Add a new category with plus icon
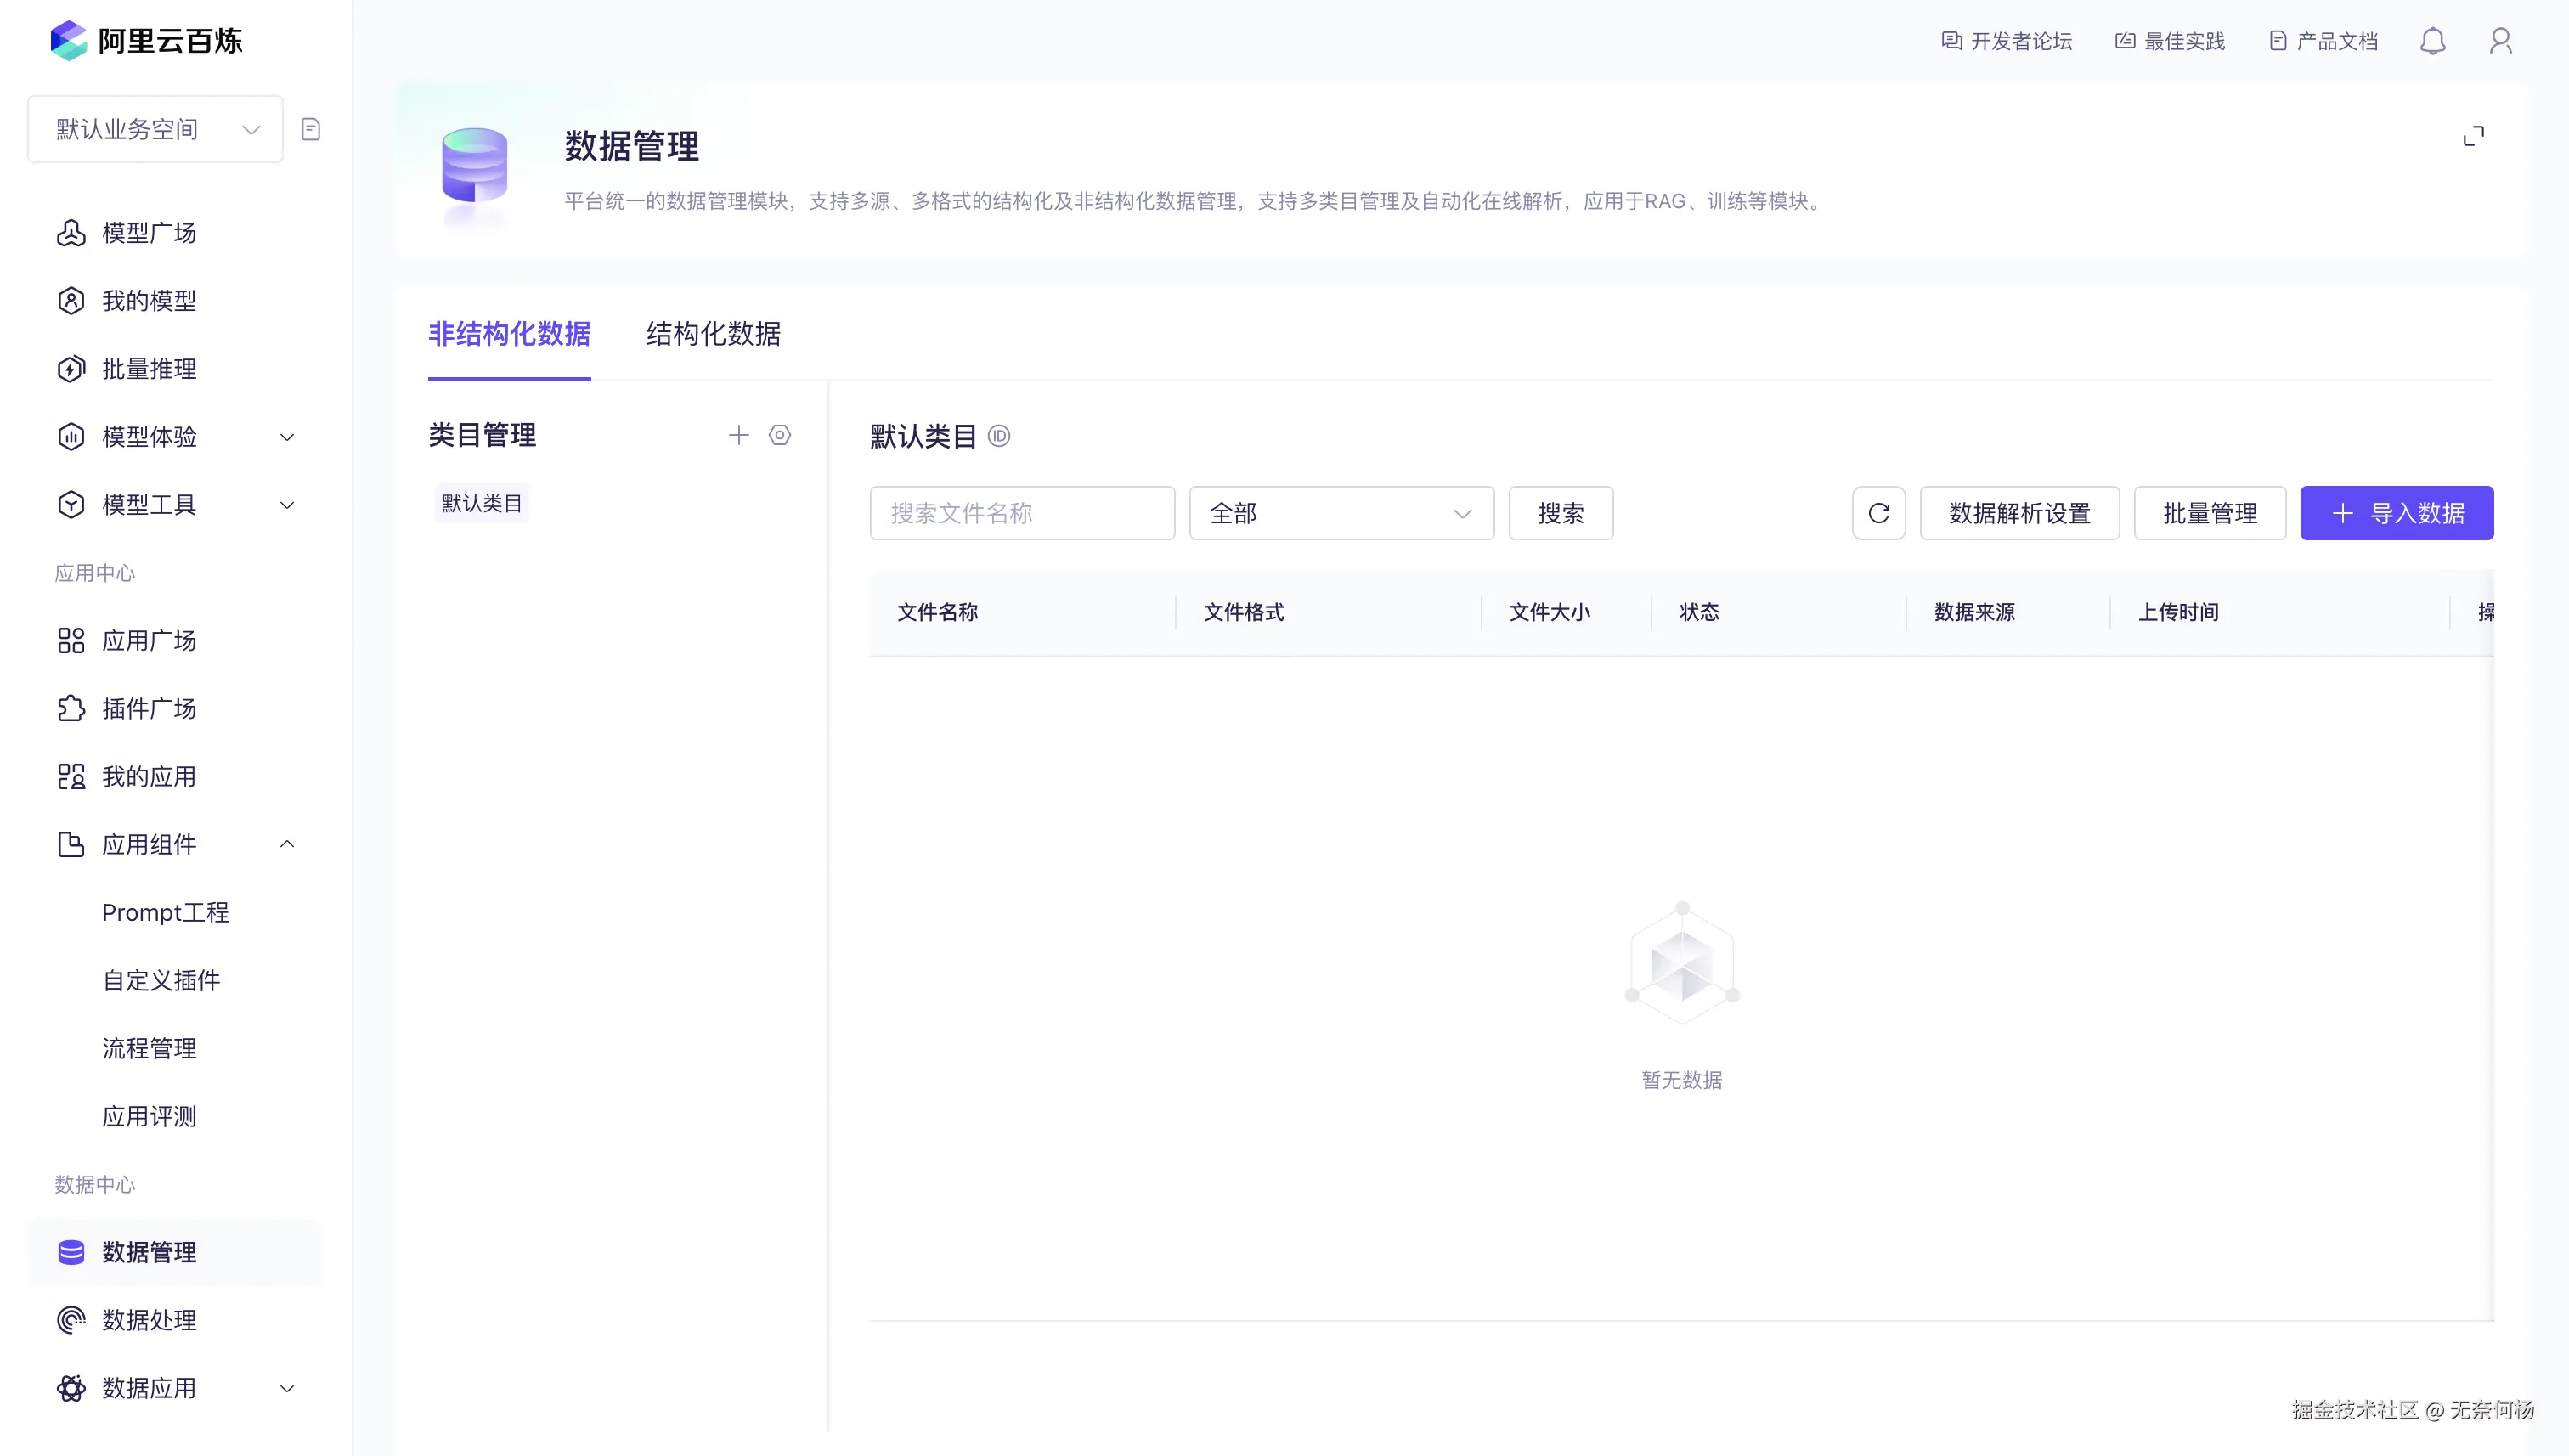The image size is (2569, 1456). (738, 435)
